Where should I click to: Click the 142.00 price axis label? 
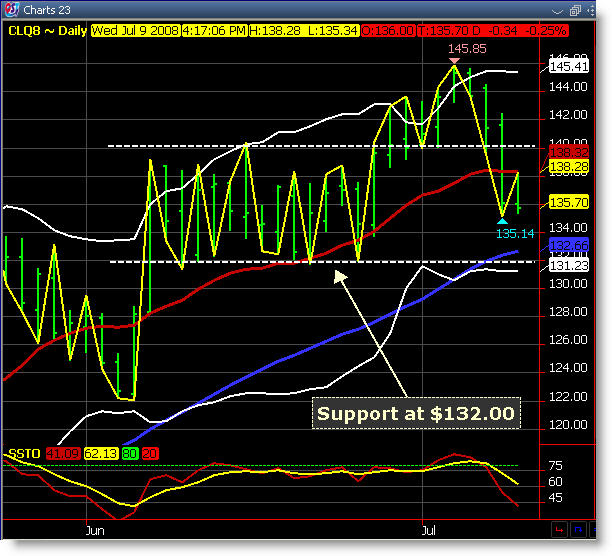[568, 115]
